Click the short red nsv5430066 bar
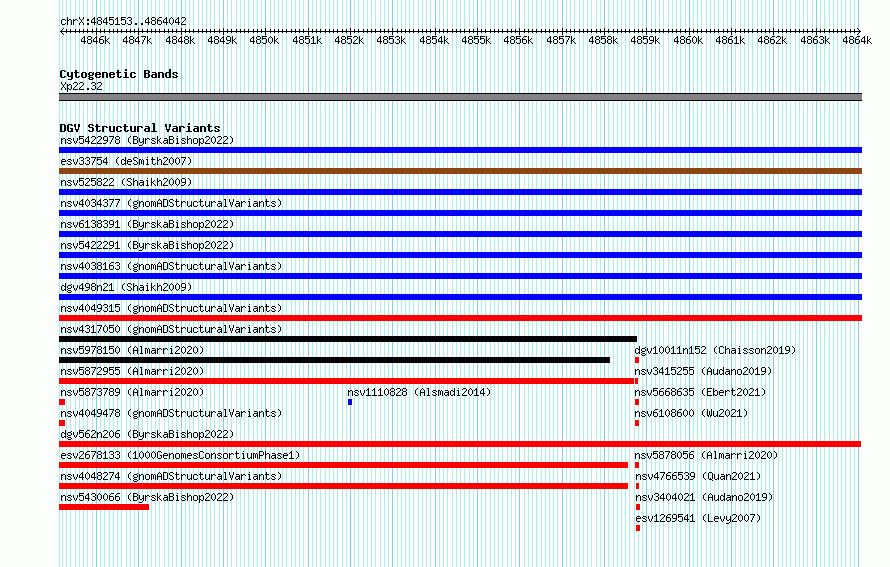The width and height of the screenshot is (890, 567). pos(104,507)
